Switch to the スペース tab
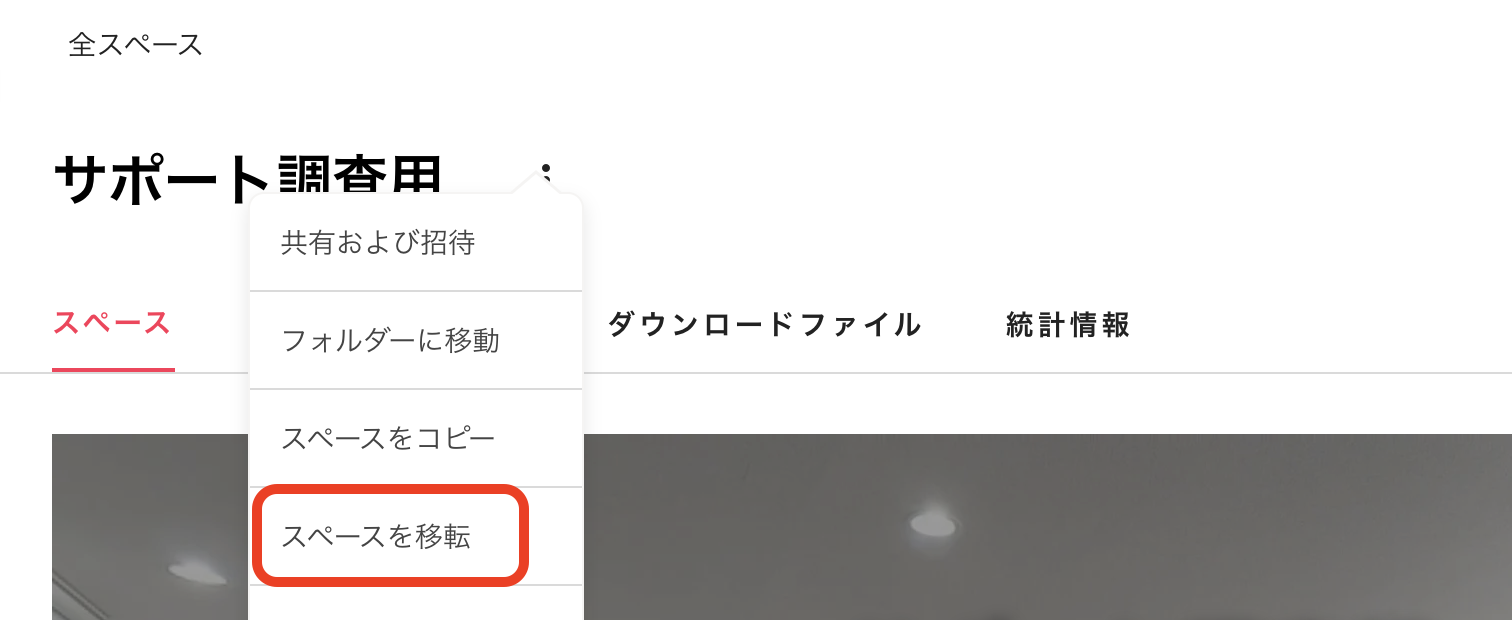The width and height of the screenshot is (1512, 620). pyautogui.click(x=112, y=324)
